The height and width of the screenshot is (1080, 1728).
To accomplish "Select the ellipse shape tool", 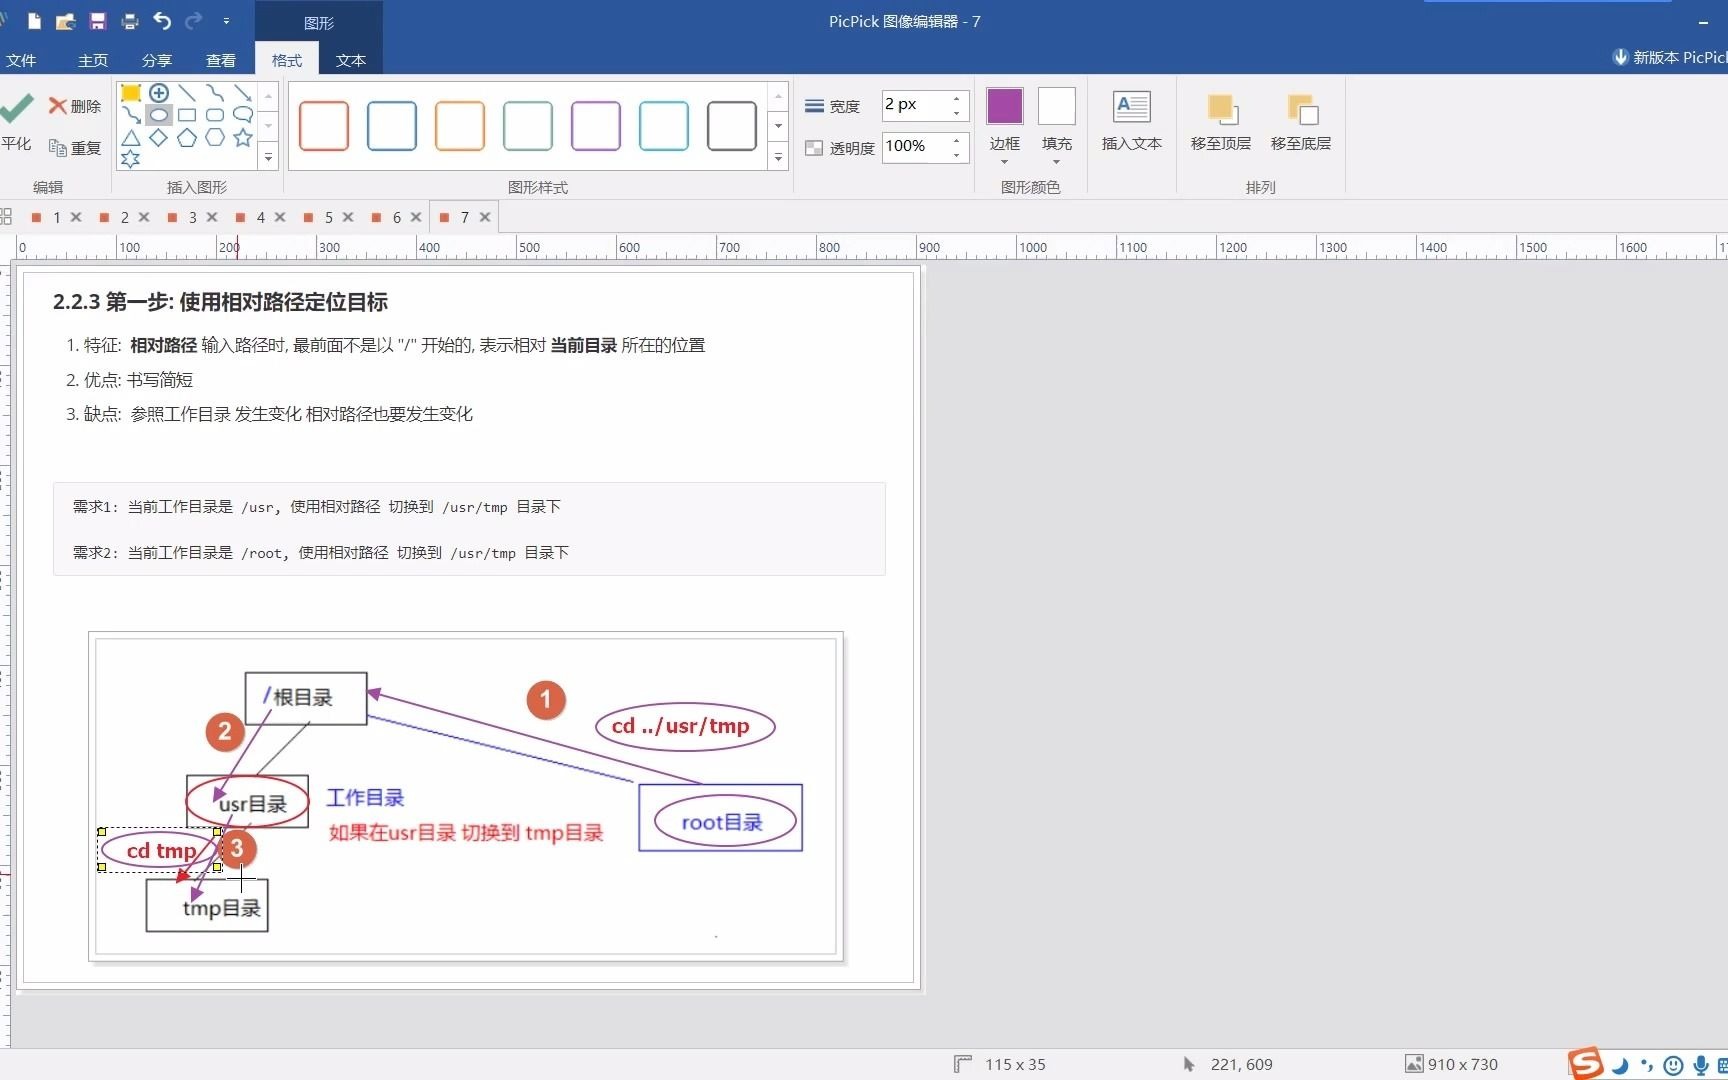I will pos(158,115).
